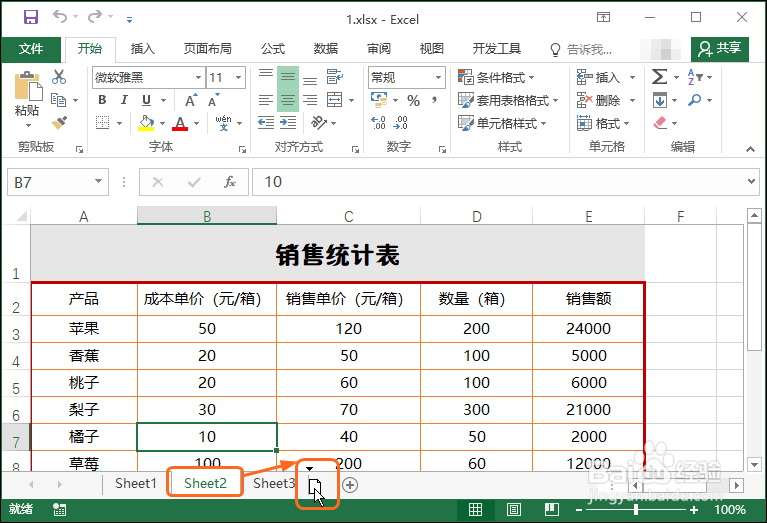767x523 pixels.
Task: Click the increase decimal icon
Action: 379,123
